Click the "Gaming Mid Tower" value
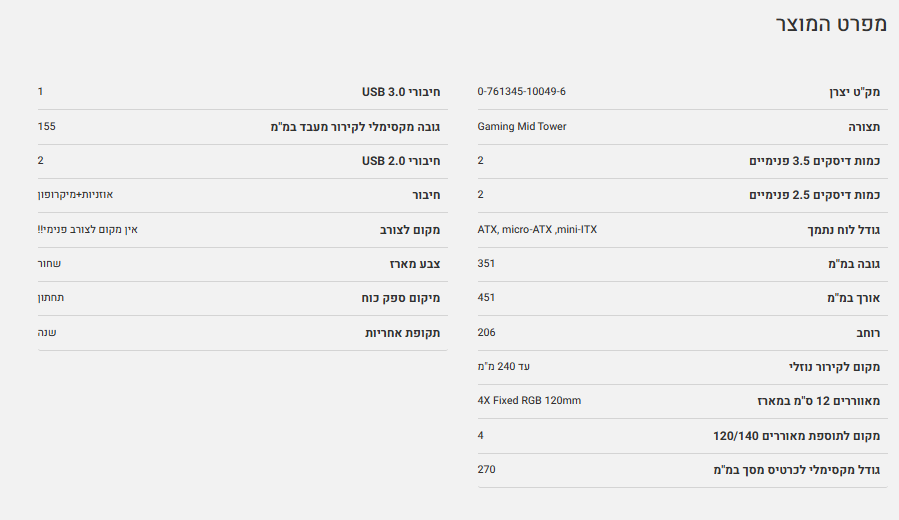 point(522,127)
